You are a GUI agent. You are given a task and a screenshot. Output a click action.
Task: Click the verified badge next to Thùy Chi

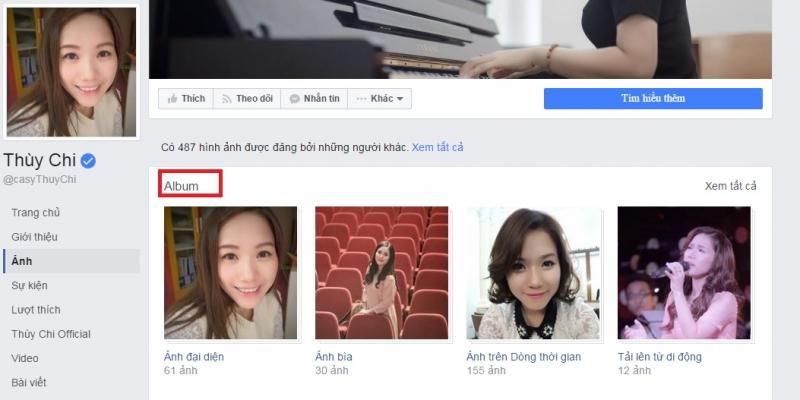click(88, 161)
